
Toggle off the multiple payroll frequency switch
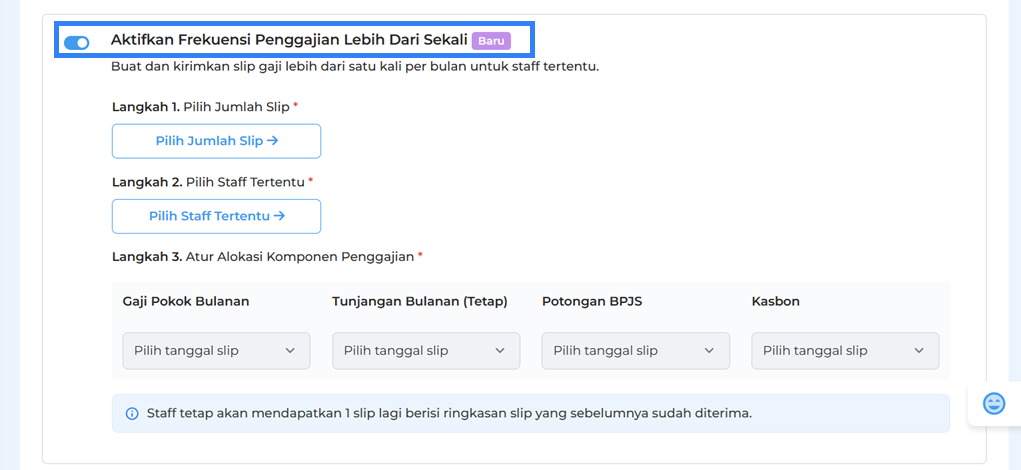(76, 42)
